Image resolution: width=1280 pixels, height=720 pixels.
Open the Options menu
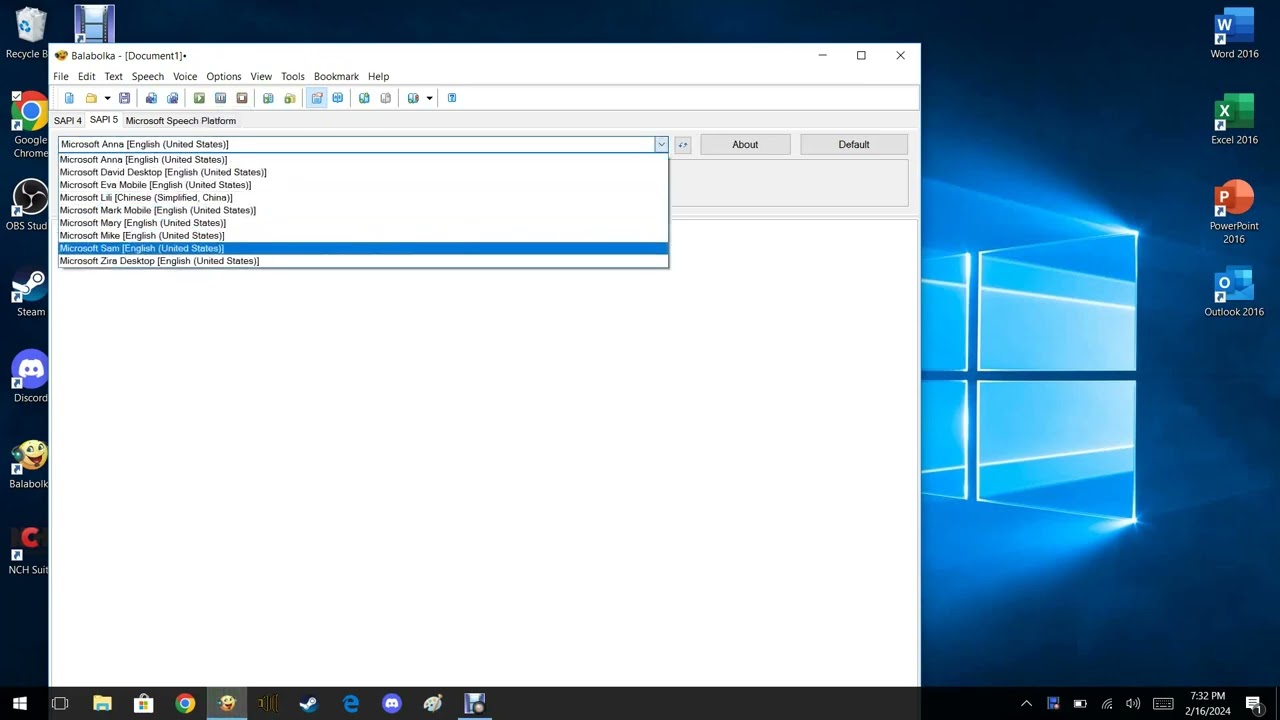[x=224, y=76]
